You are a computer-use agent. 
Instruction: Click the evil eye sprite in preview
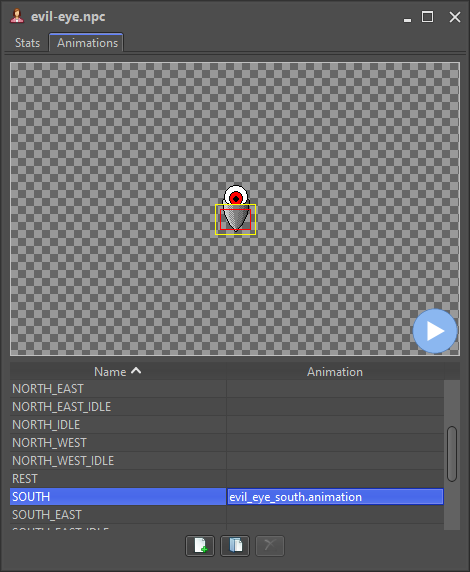tap(236, 208)
